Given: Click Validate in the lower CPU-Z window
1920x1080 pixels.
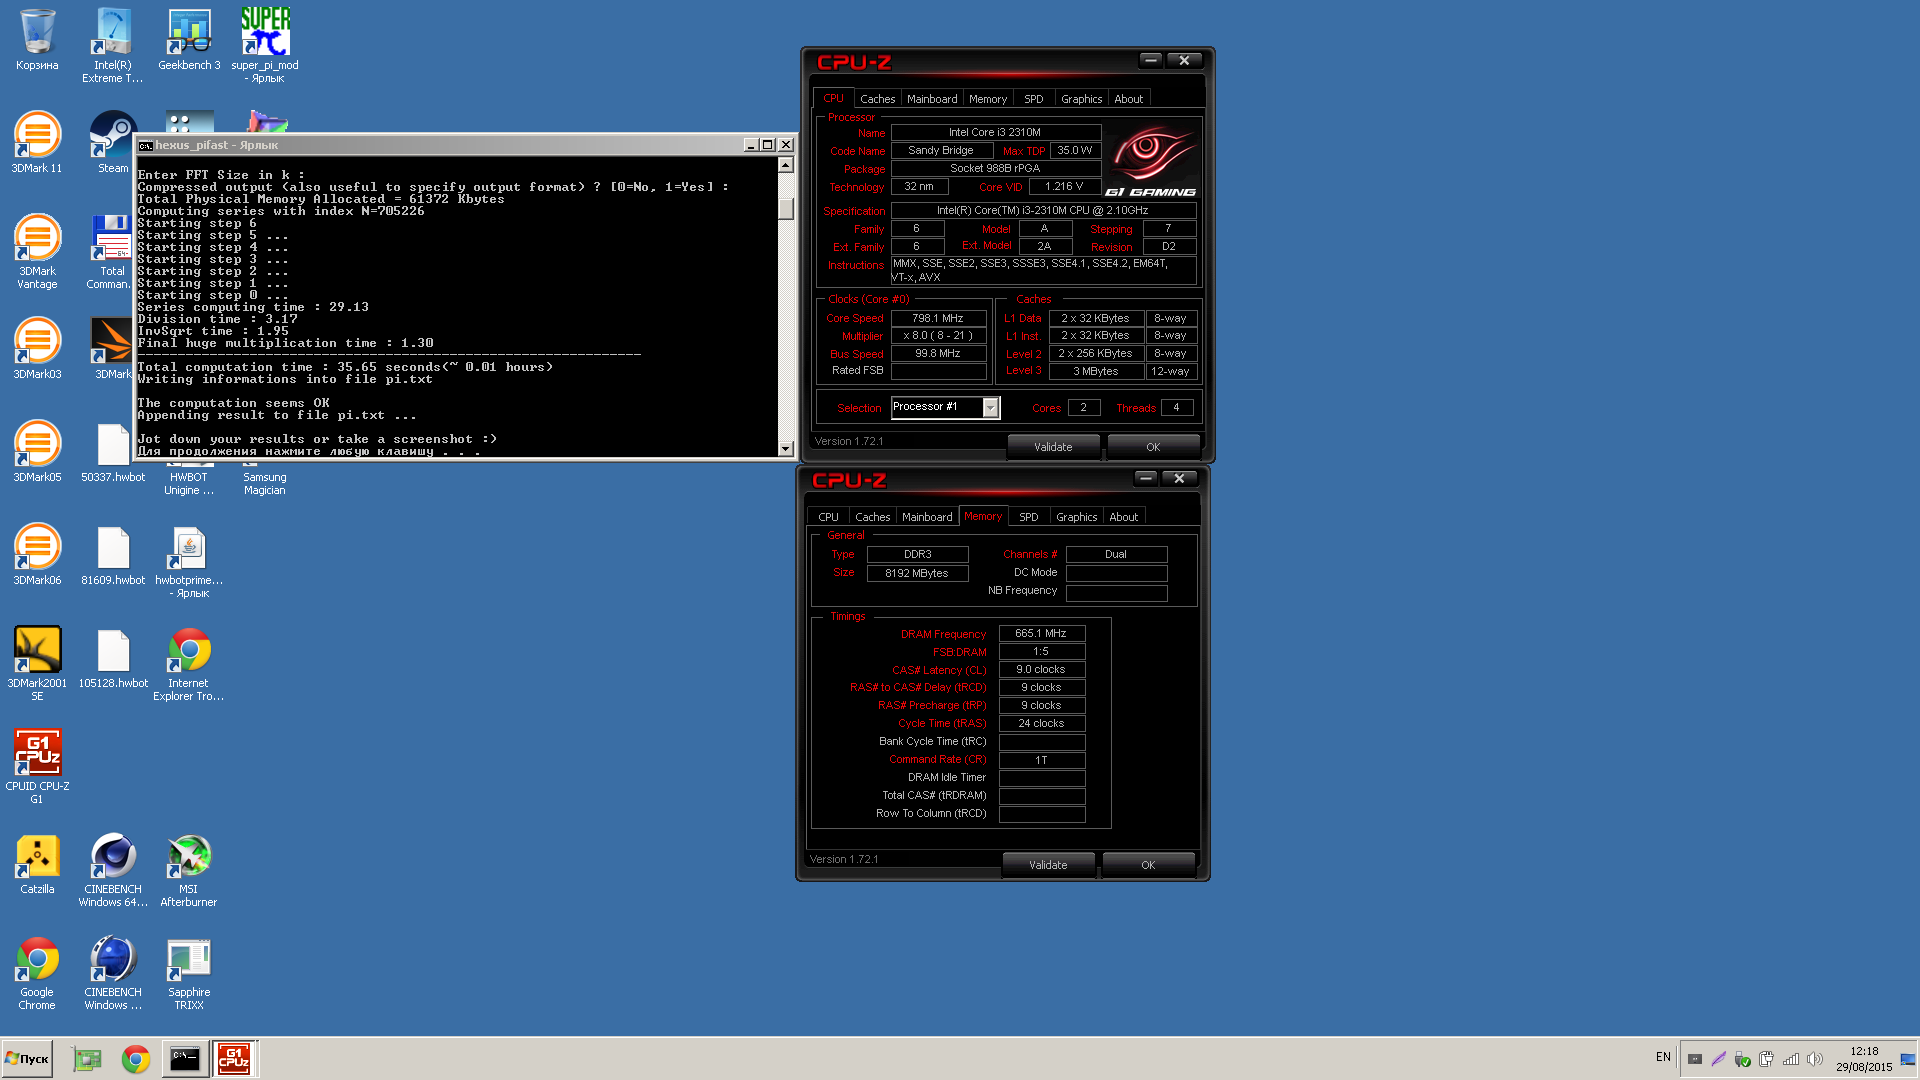Looking at the screenshot, I should click(x=1048, y=865).
